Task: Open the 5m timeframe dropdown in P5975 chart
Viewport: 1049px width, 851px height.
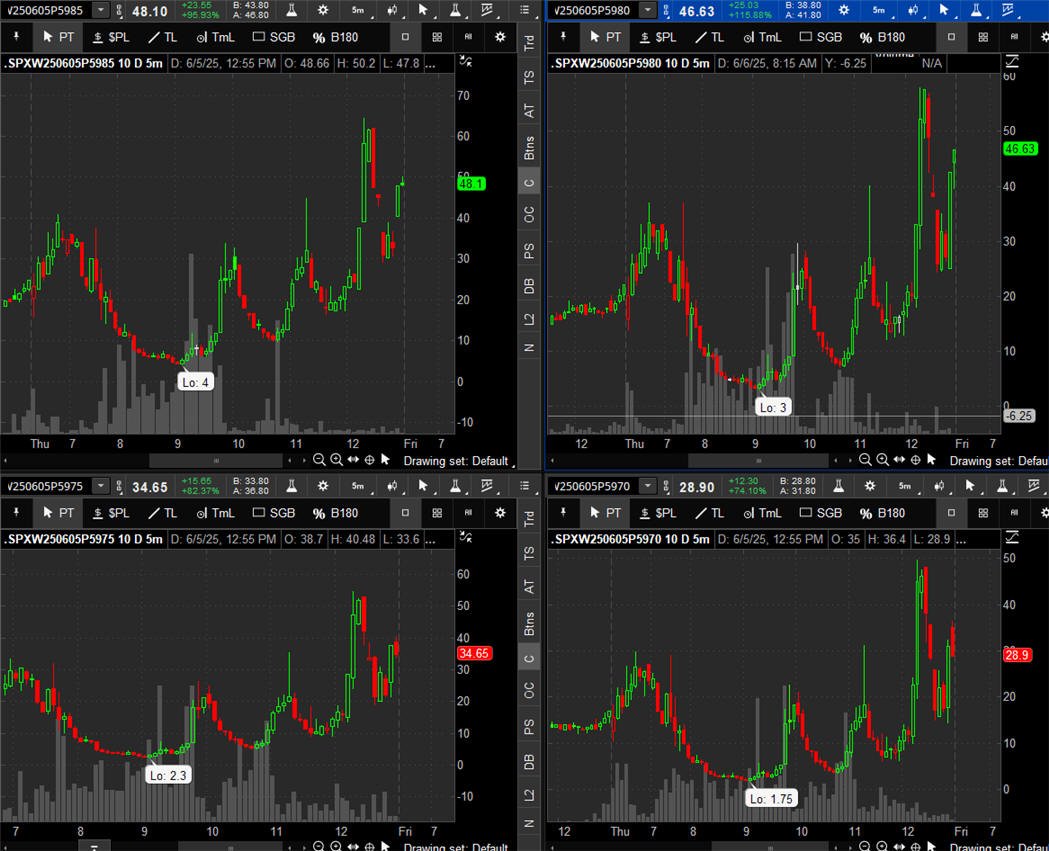Action: 358,486
